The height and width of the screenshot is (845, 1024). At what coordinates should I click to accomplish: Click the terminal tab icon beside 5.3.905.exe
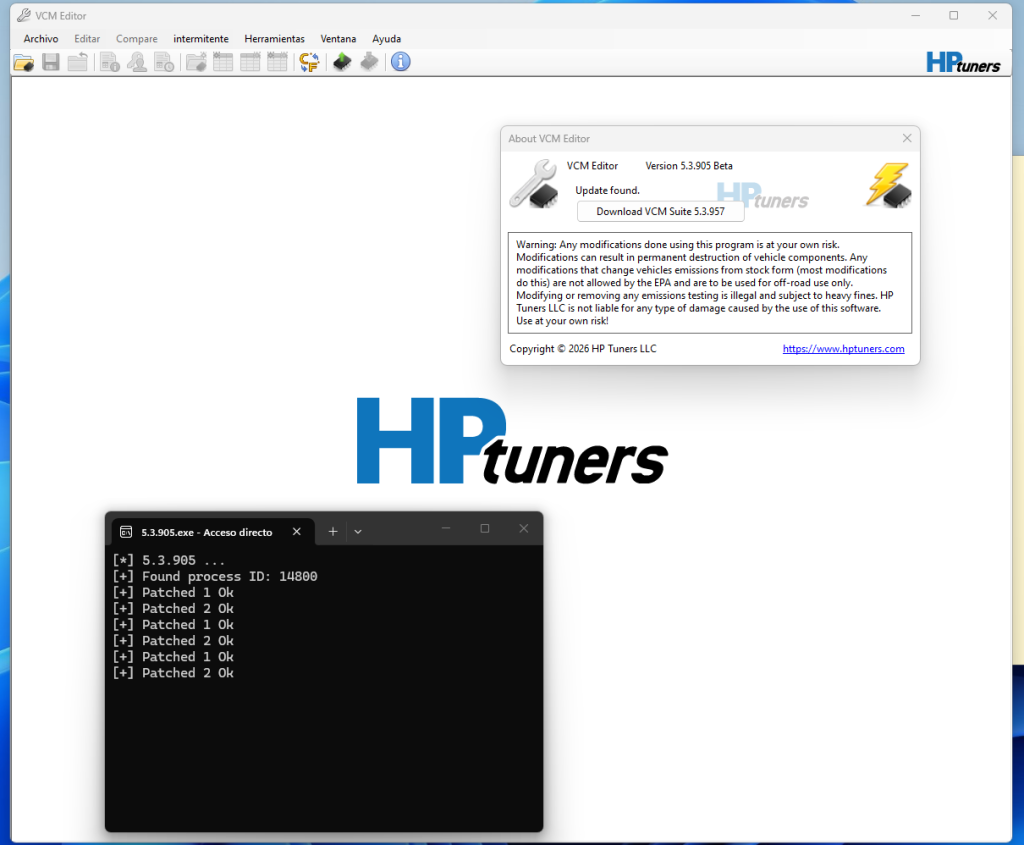pyautogui.click(x=126, y=532)
